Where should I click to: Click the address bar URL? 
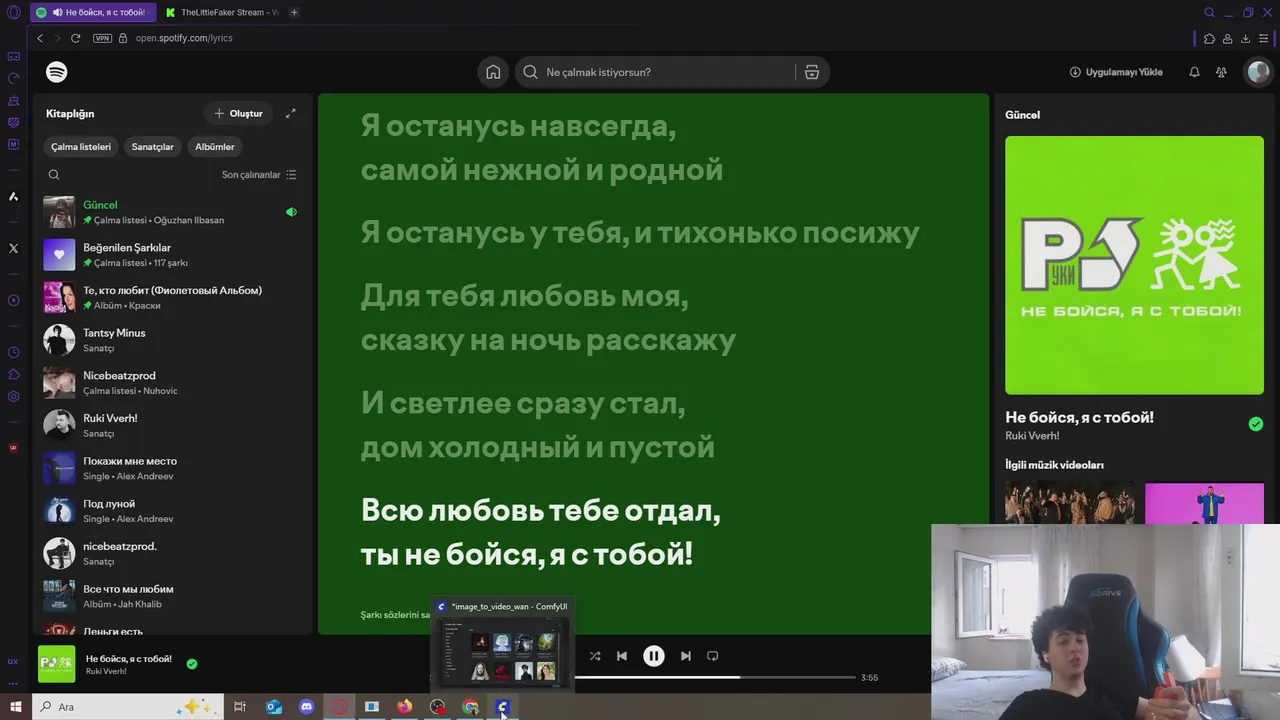pos(184,38)
